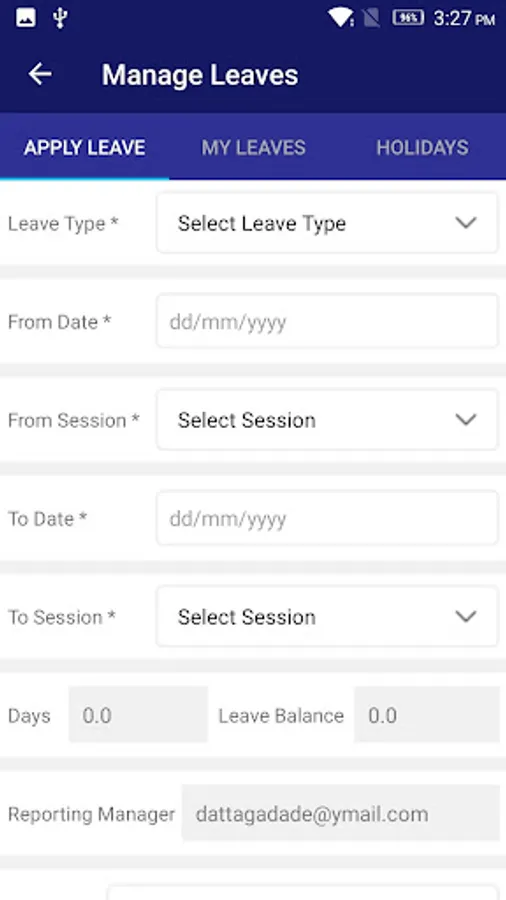Tap the no-SIM icon in status bar
The height and width of the screenshot is (900, 506).
pos(371,18)
